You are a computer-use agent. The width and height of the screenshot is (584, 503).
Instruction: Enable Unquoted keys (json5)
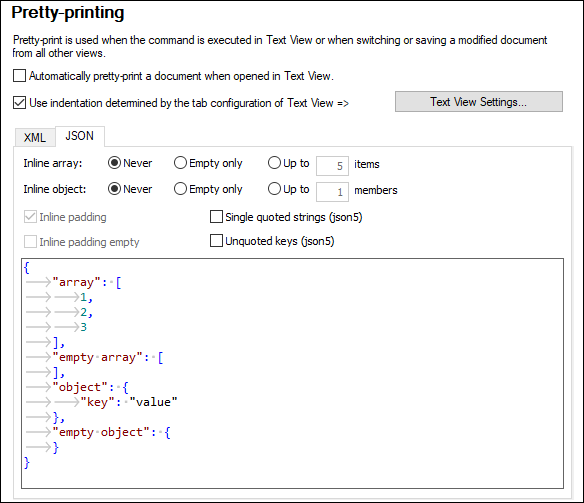216,241
